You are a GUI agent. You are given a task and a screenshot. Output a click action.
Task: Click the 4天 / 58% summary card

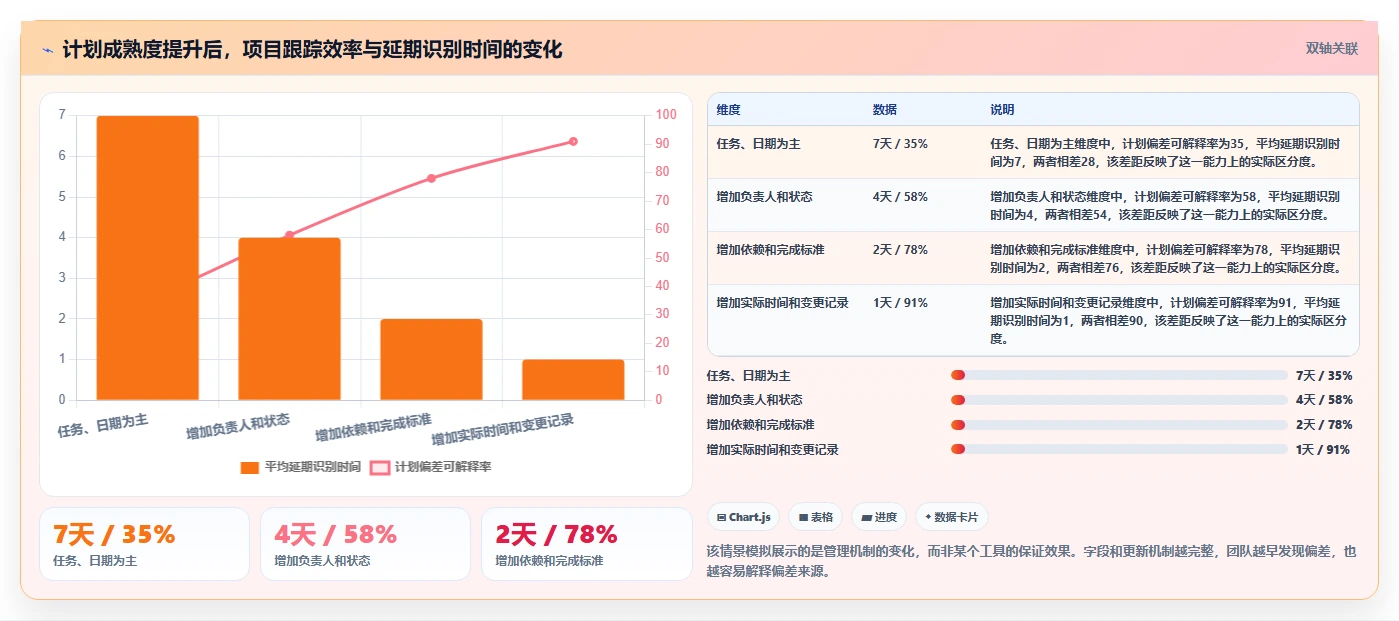point(365,544)
